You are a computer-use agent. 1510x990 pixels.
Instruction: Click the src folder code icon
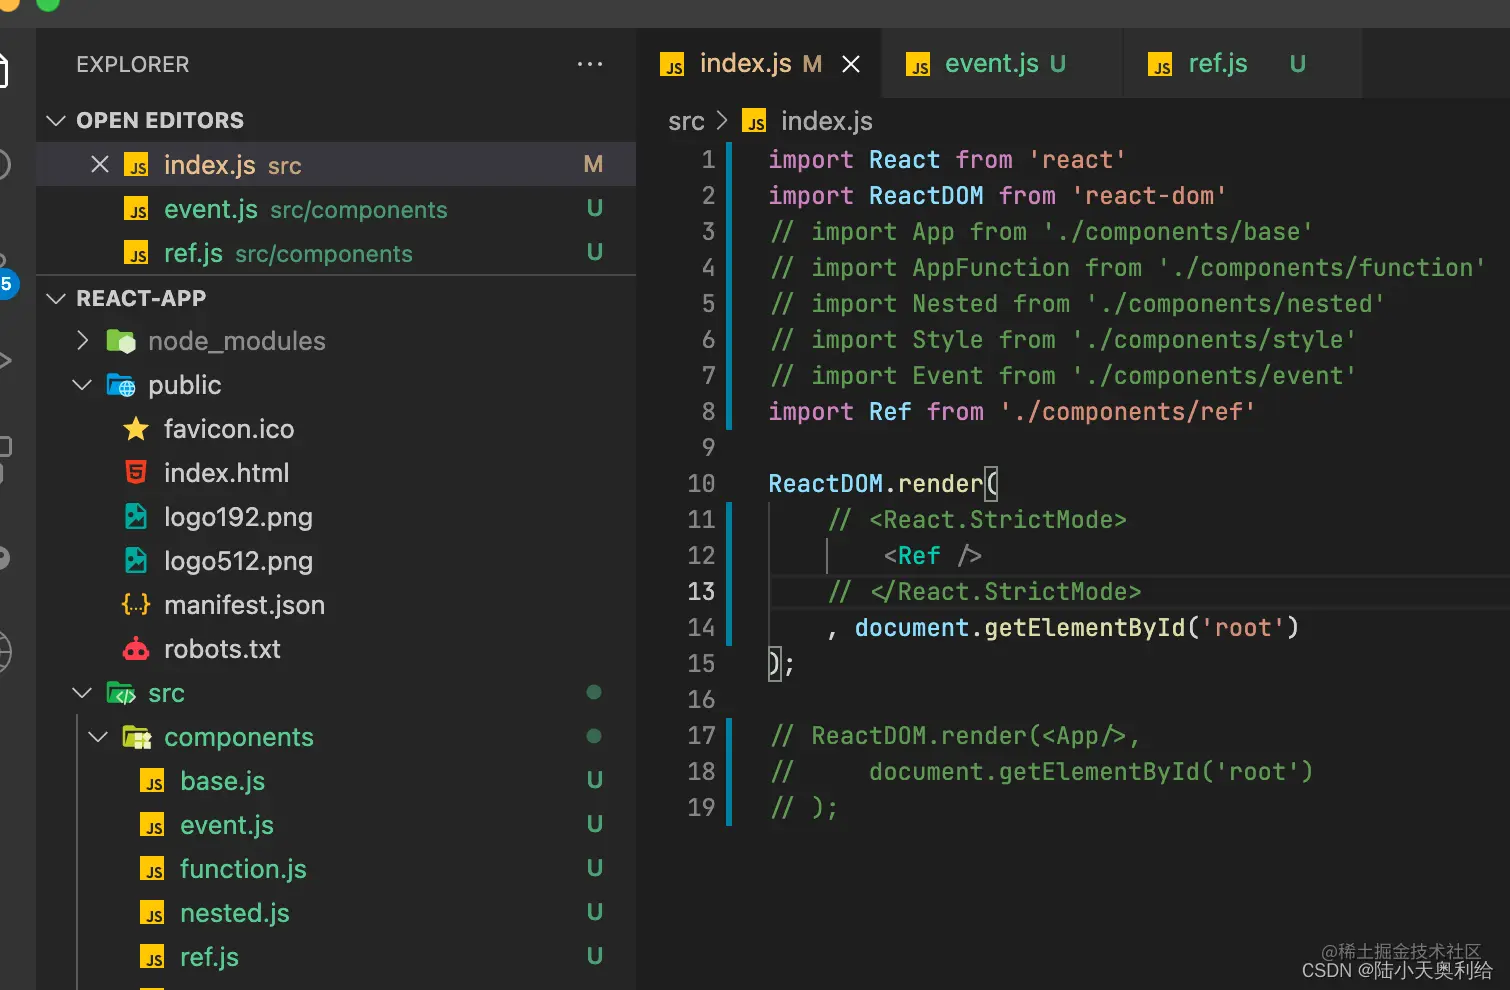tap(121, 693)
